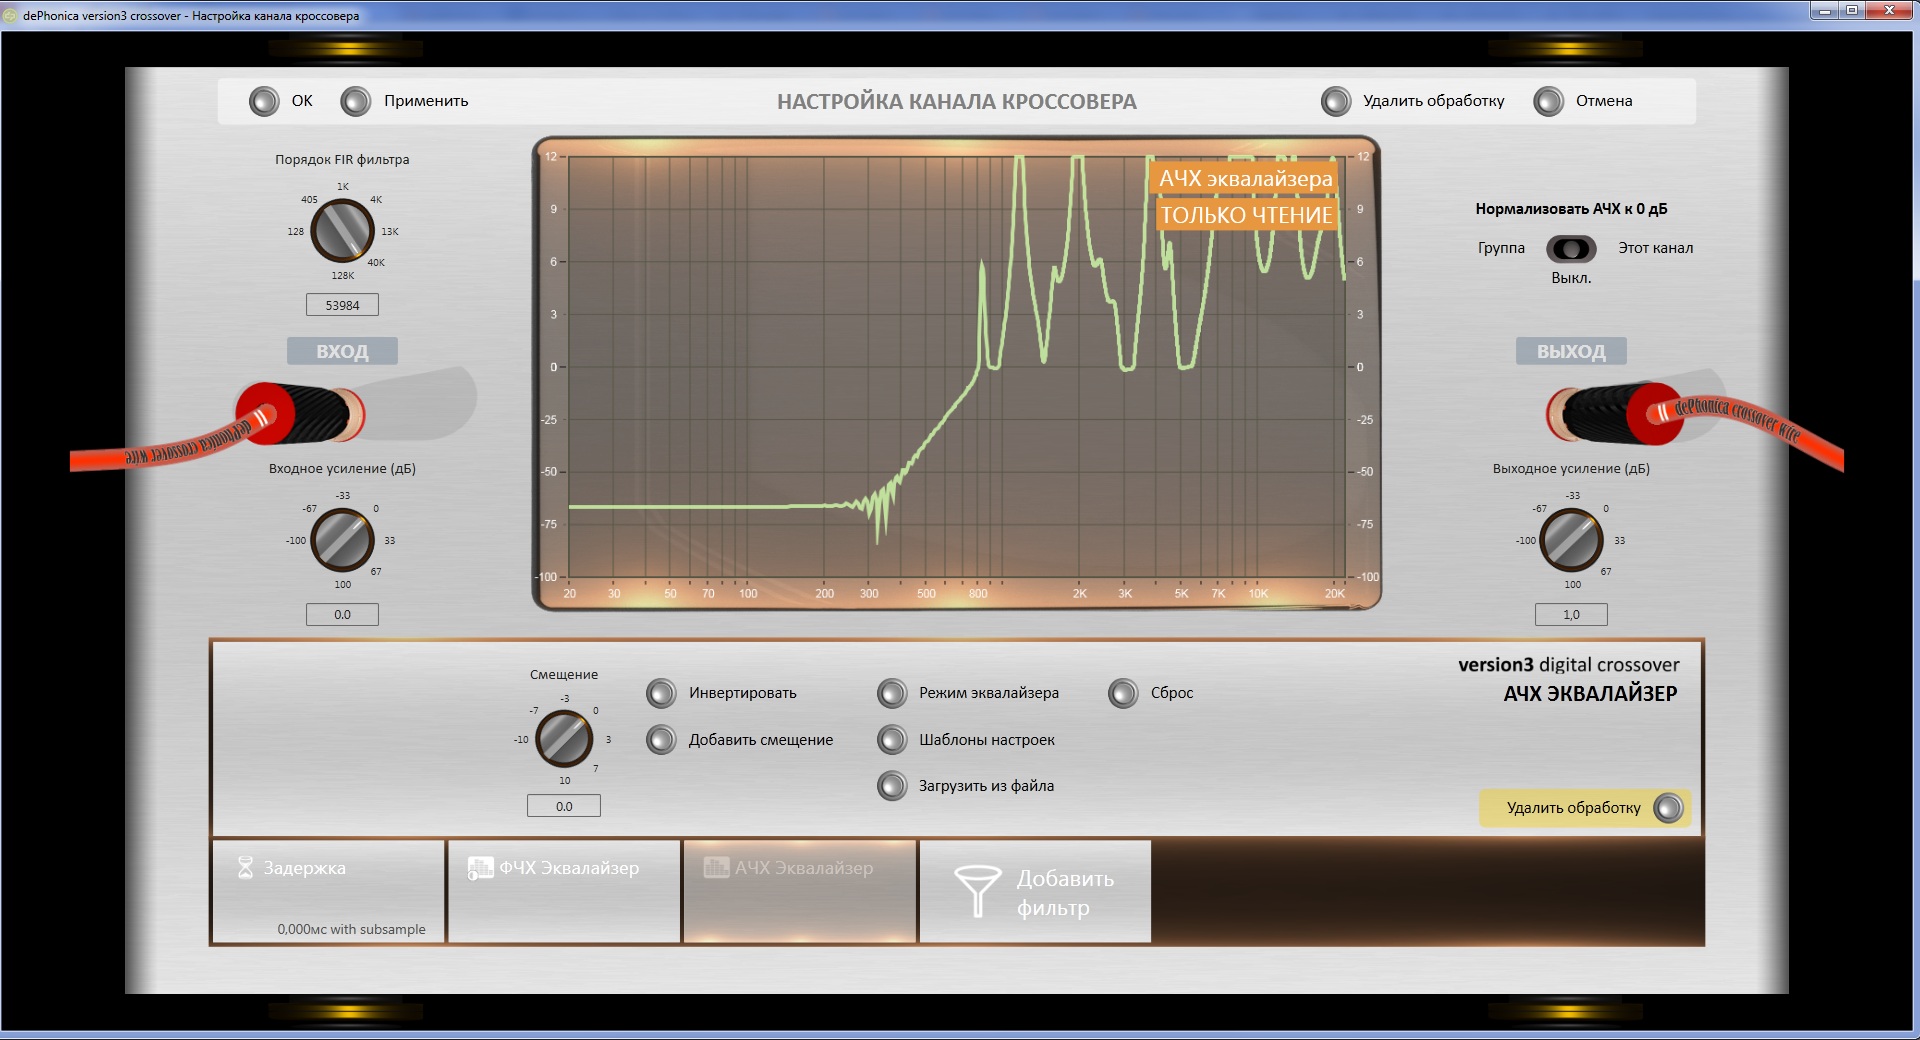The image size is (1920, 1040).
Task: Maximize the dePhonica window
Action: (1852, 10)
